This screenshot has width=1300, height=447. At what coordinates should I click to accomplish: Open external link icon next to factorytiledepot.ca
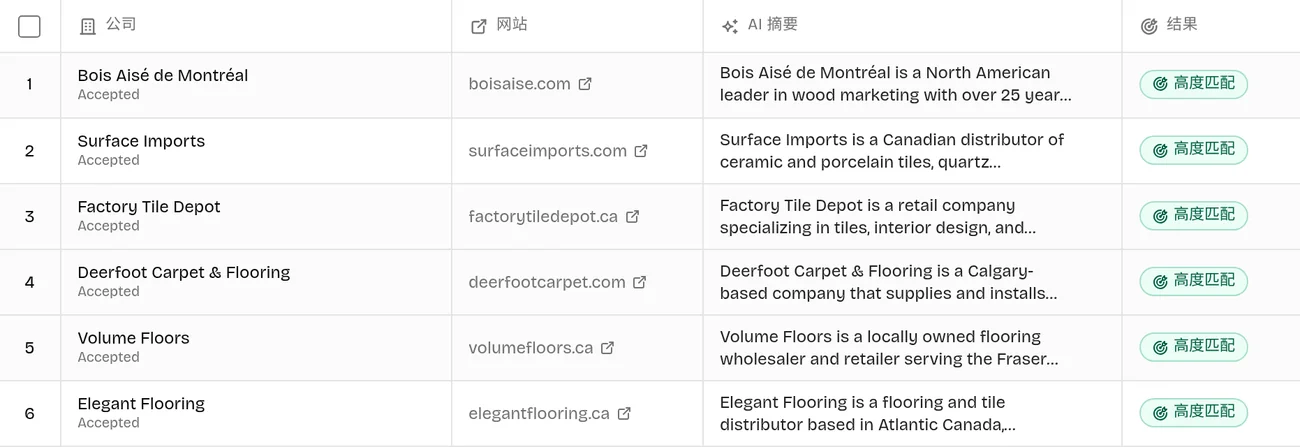tap(632, 216)
